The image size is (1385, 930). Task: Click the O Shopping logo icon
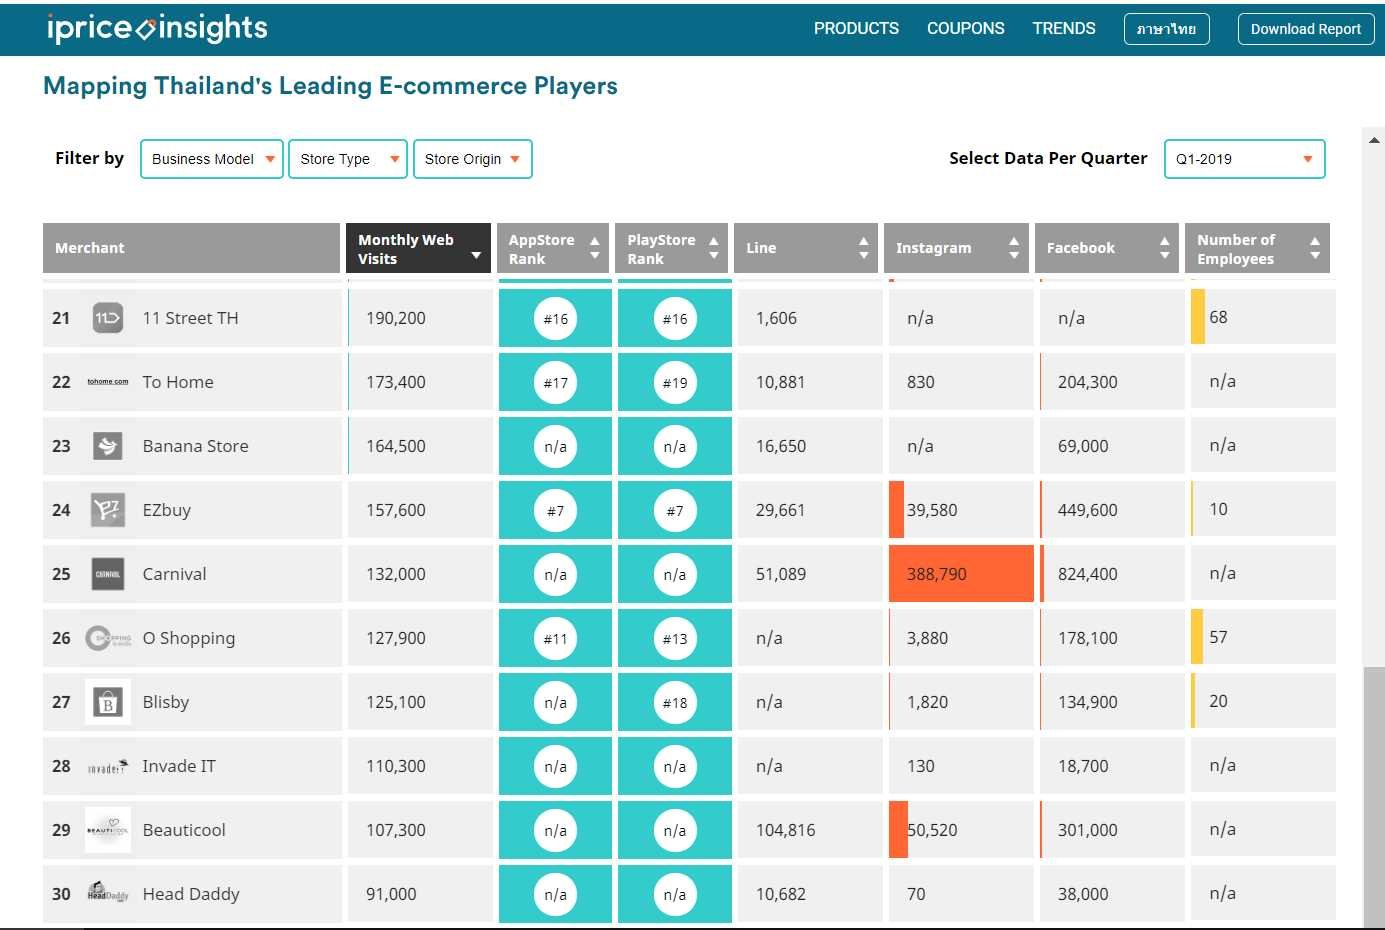pos(108,638)
